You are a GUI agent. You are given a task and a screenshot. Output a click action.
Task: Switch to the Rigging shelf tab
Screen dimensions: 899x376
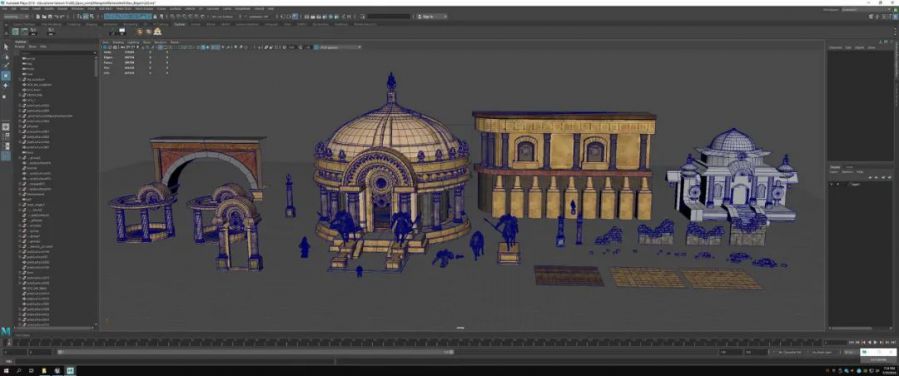tap(92, 24)
